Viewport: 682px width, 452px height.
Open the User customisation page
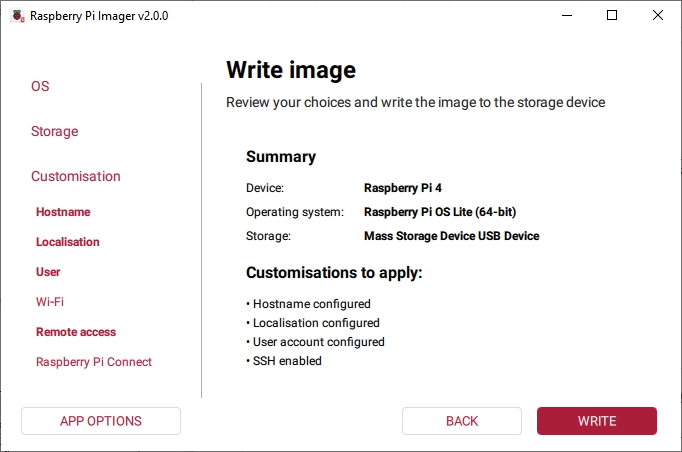pyautogui.click(x=48, y=272)
